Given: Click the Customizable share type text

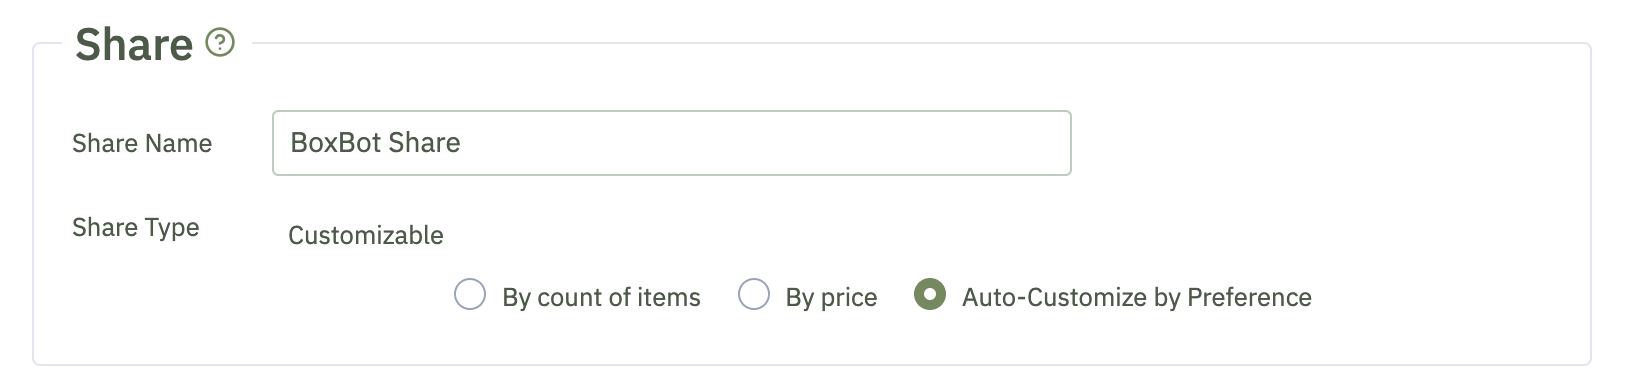Looking at the screenshot, I should (x=366, y=235).
